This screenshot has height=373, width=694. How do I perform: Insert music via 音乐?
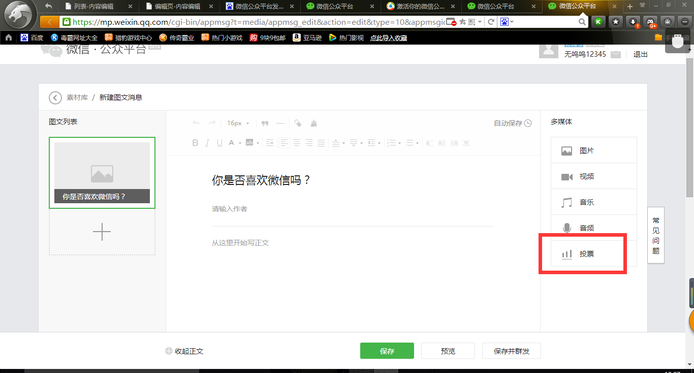tap(594, 202)
